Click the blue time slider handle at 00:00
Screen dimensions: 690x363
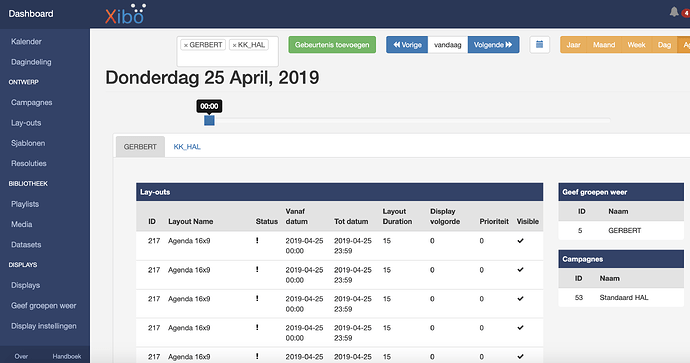(x=209, y=120)
